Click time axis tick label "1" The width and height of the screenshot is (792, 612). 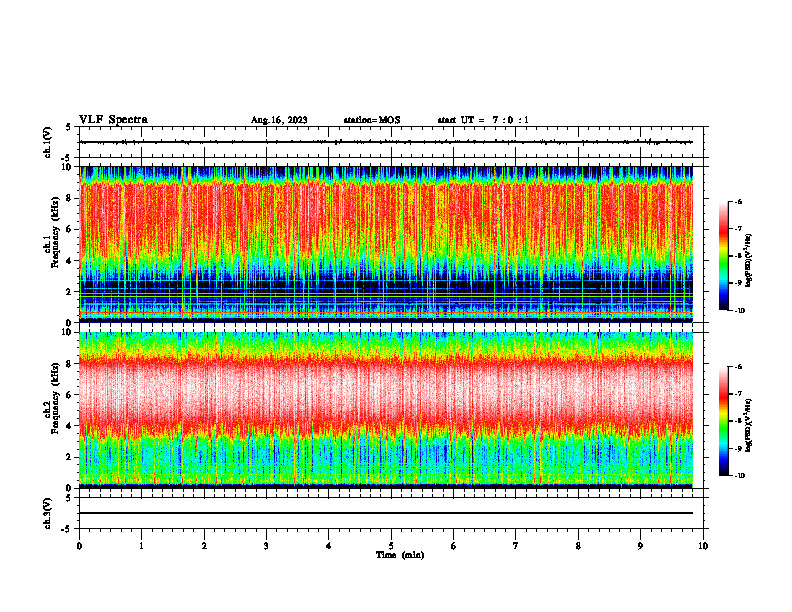click(x=142, y=546)
